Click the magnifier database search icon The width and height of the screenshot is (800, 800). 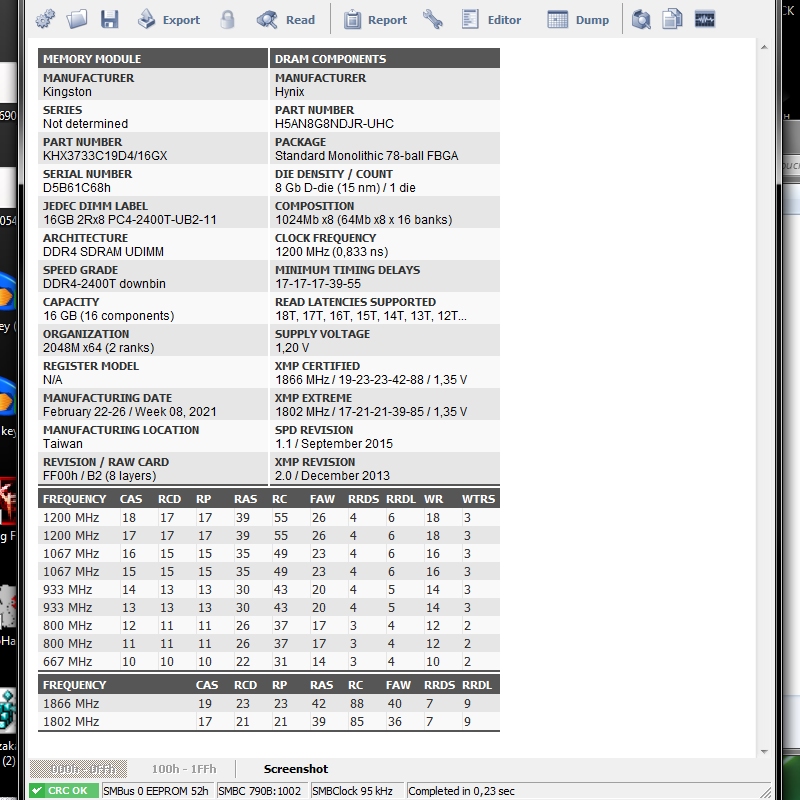[x=641, y=19]
